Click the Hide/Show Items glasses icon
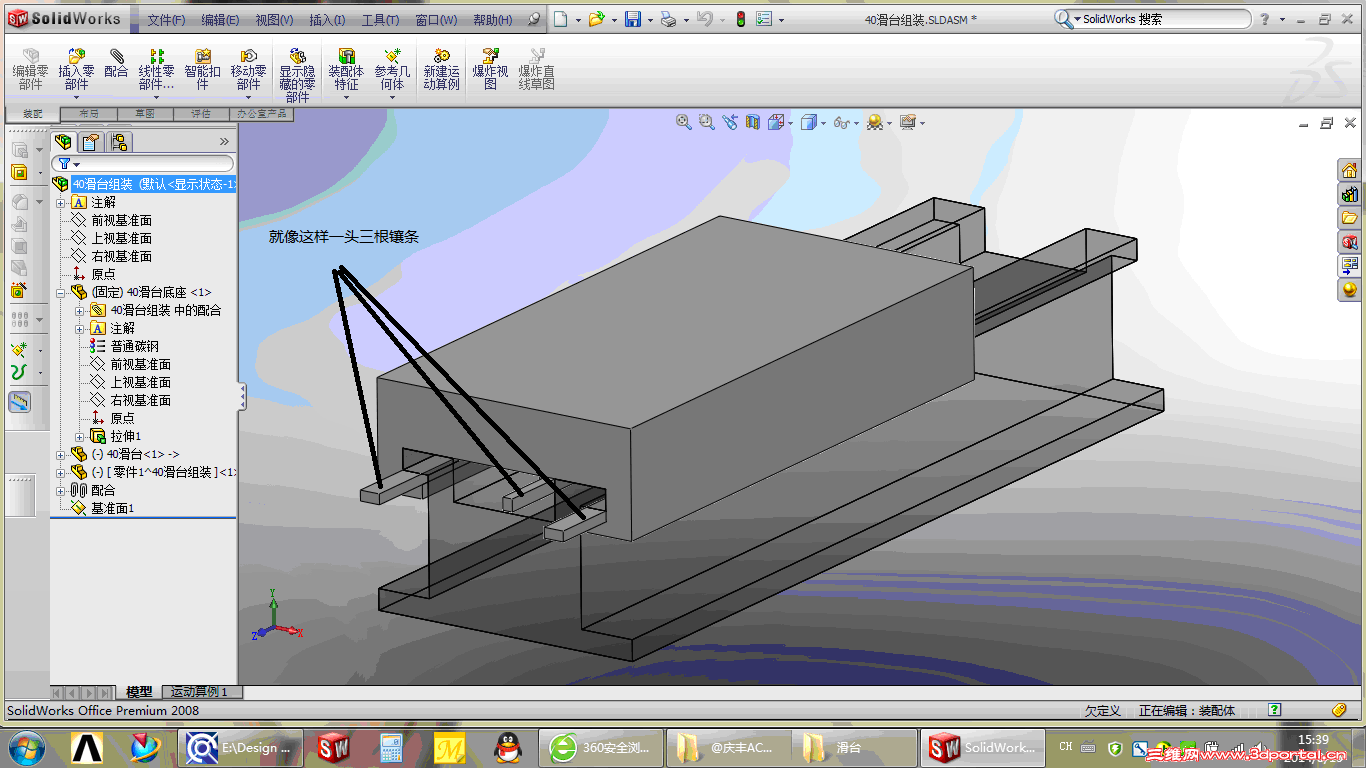Screen dimensions: 1366x768 click(841, 122)
